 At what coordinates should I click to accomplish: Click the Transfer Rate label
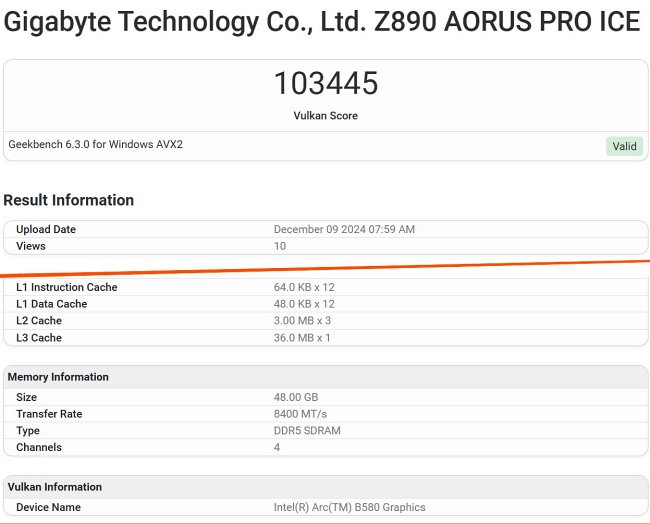pyautogui.click(x=49, y=414)
